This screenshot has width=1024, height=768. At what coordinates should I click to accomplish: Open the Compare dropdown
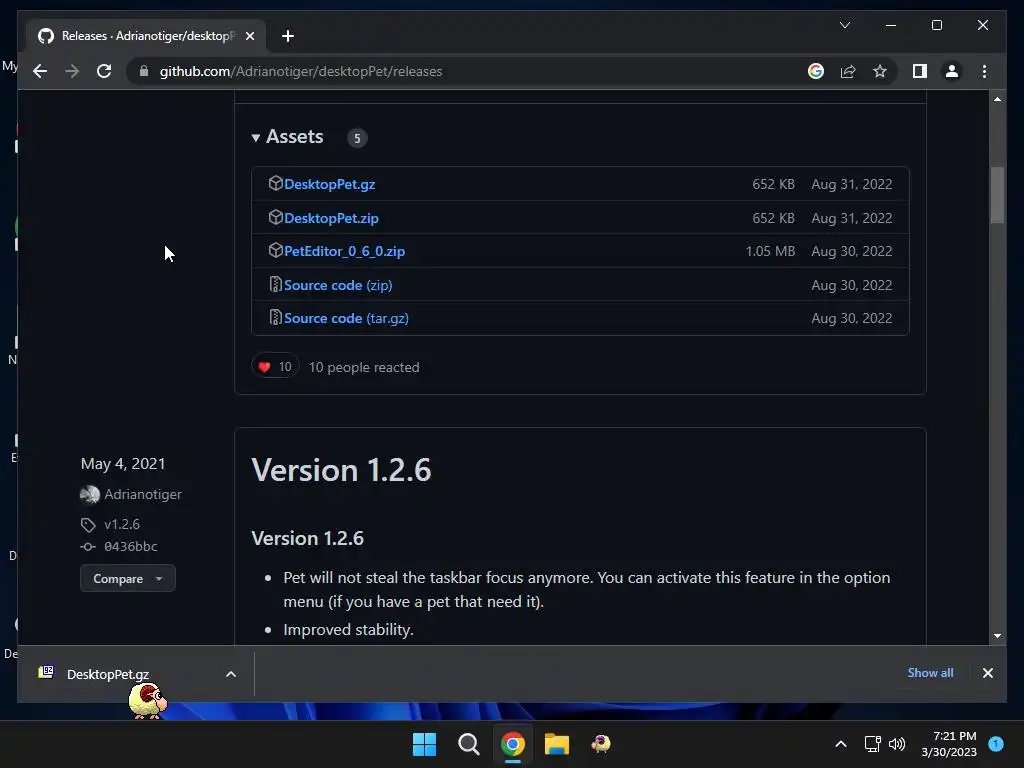(127, 579)
